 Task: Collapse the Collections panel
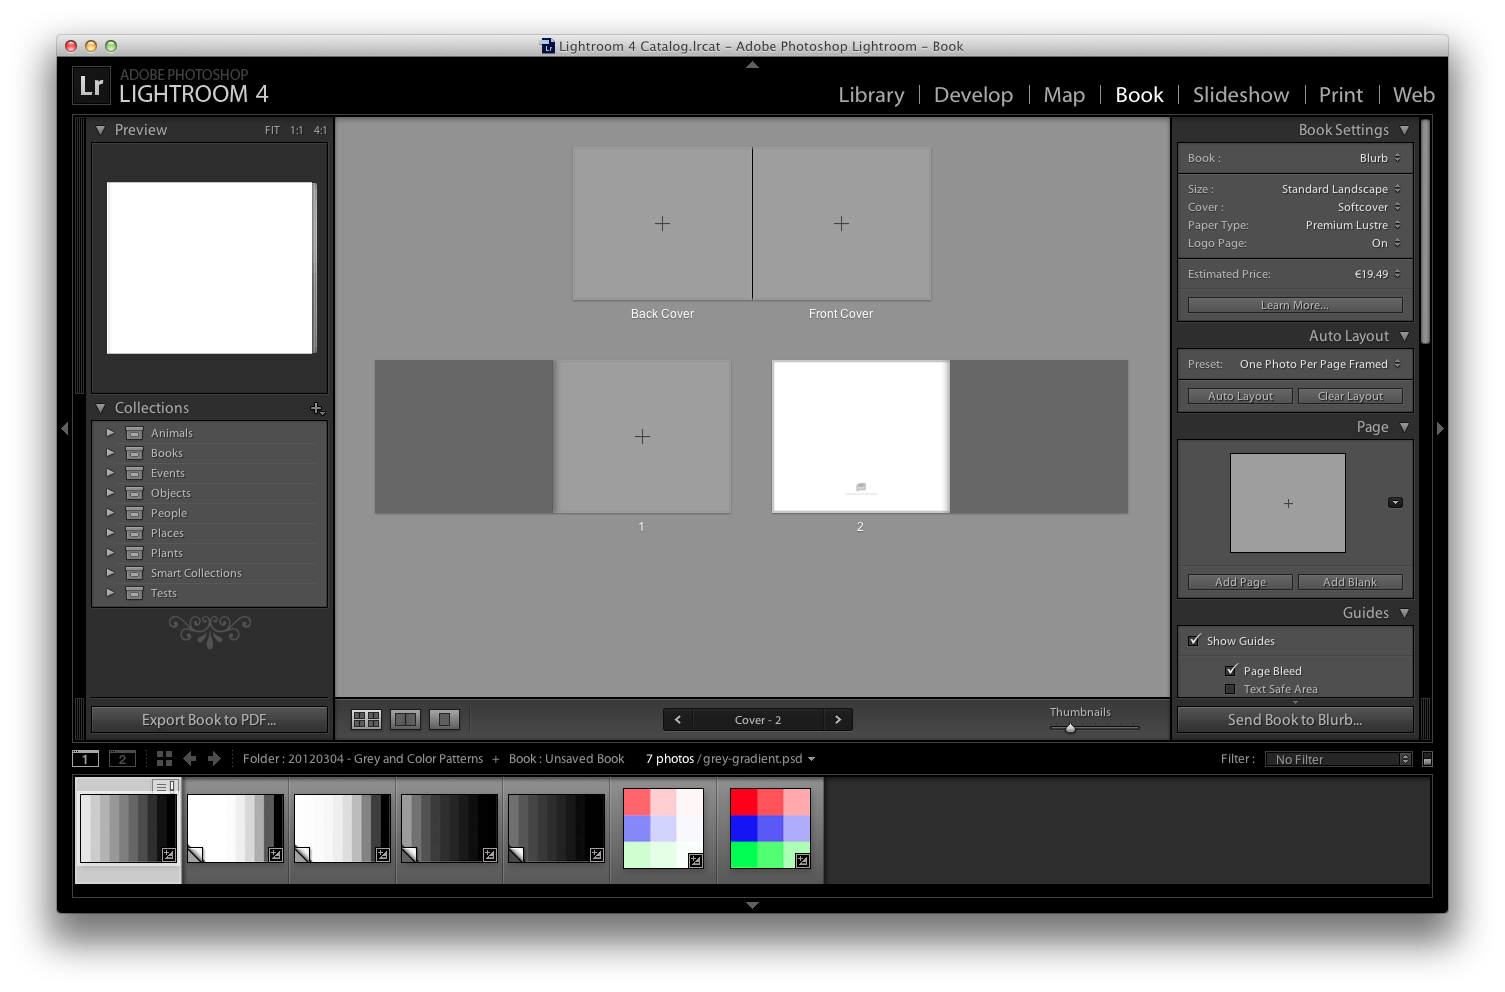pos(100,408)
